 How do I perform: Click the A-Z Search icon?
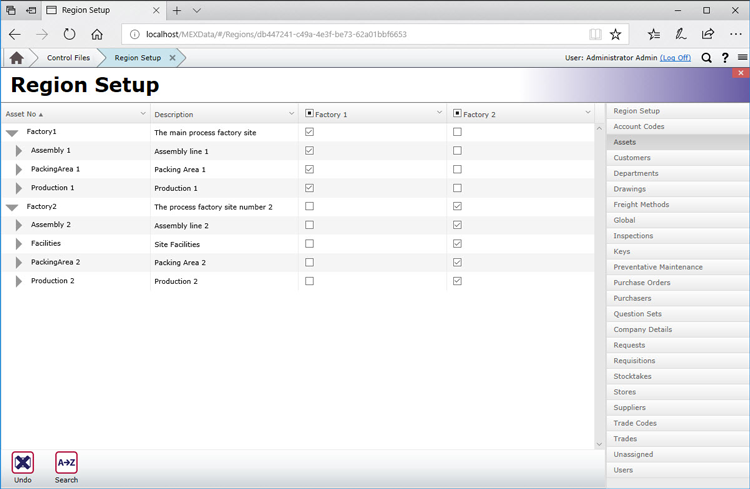point(66,462)
